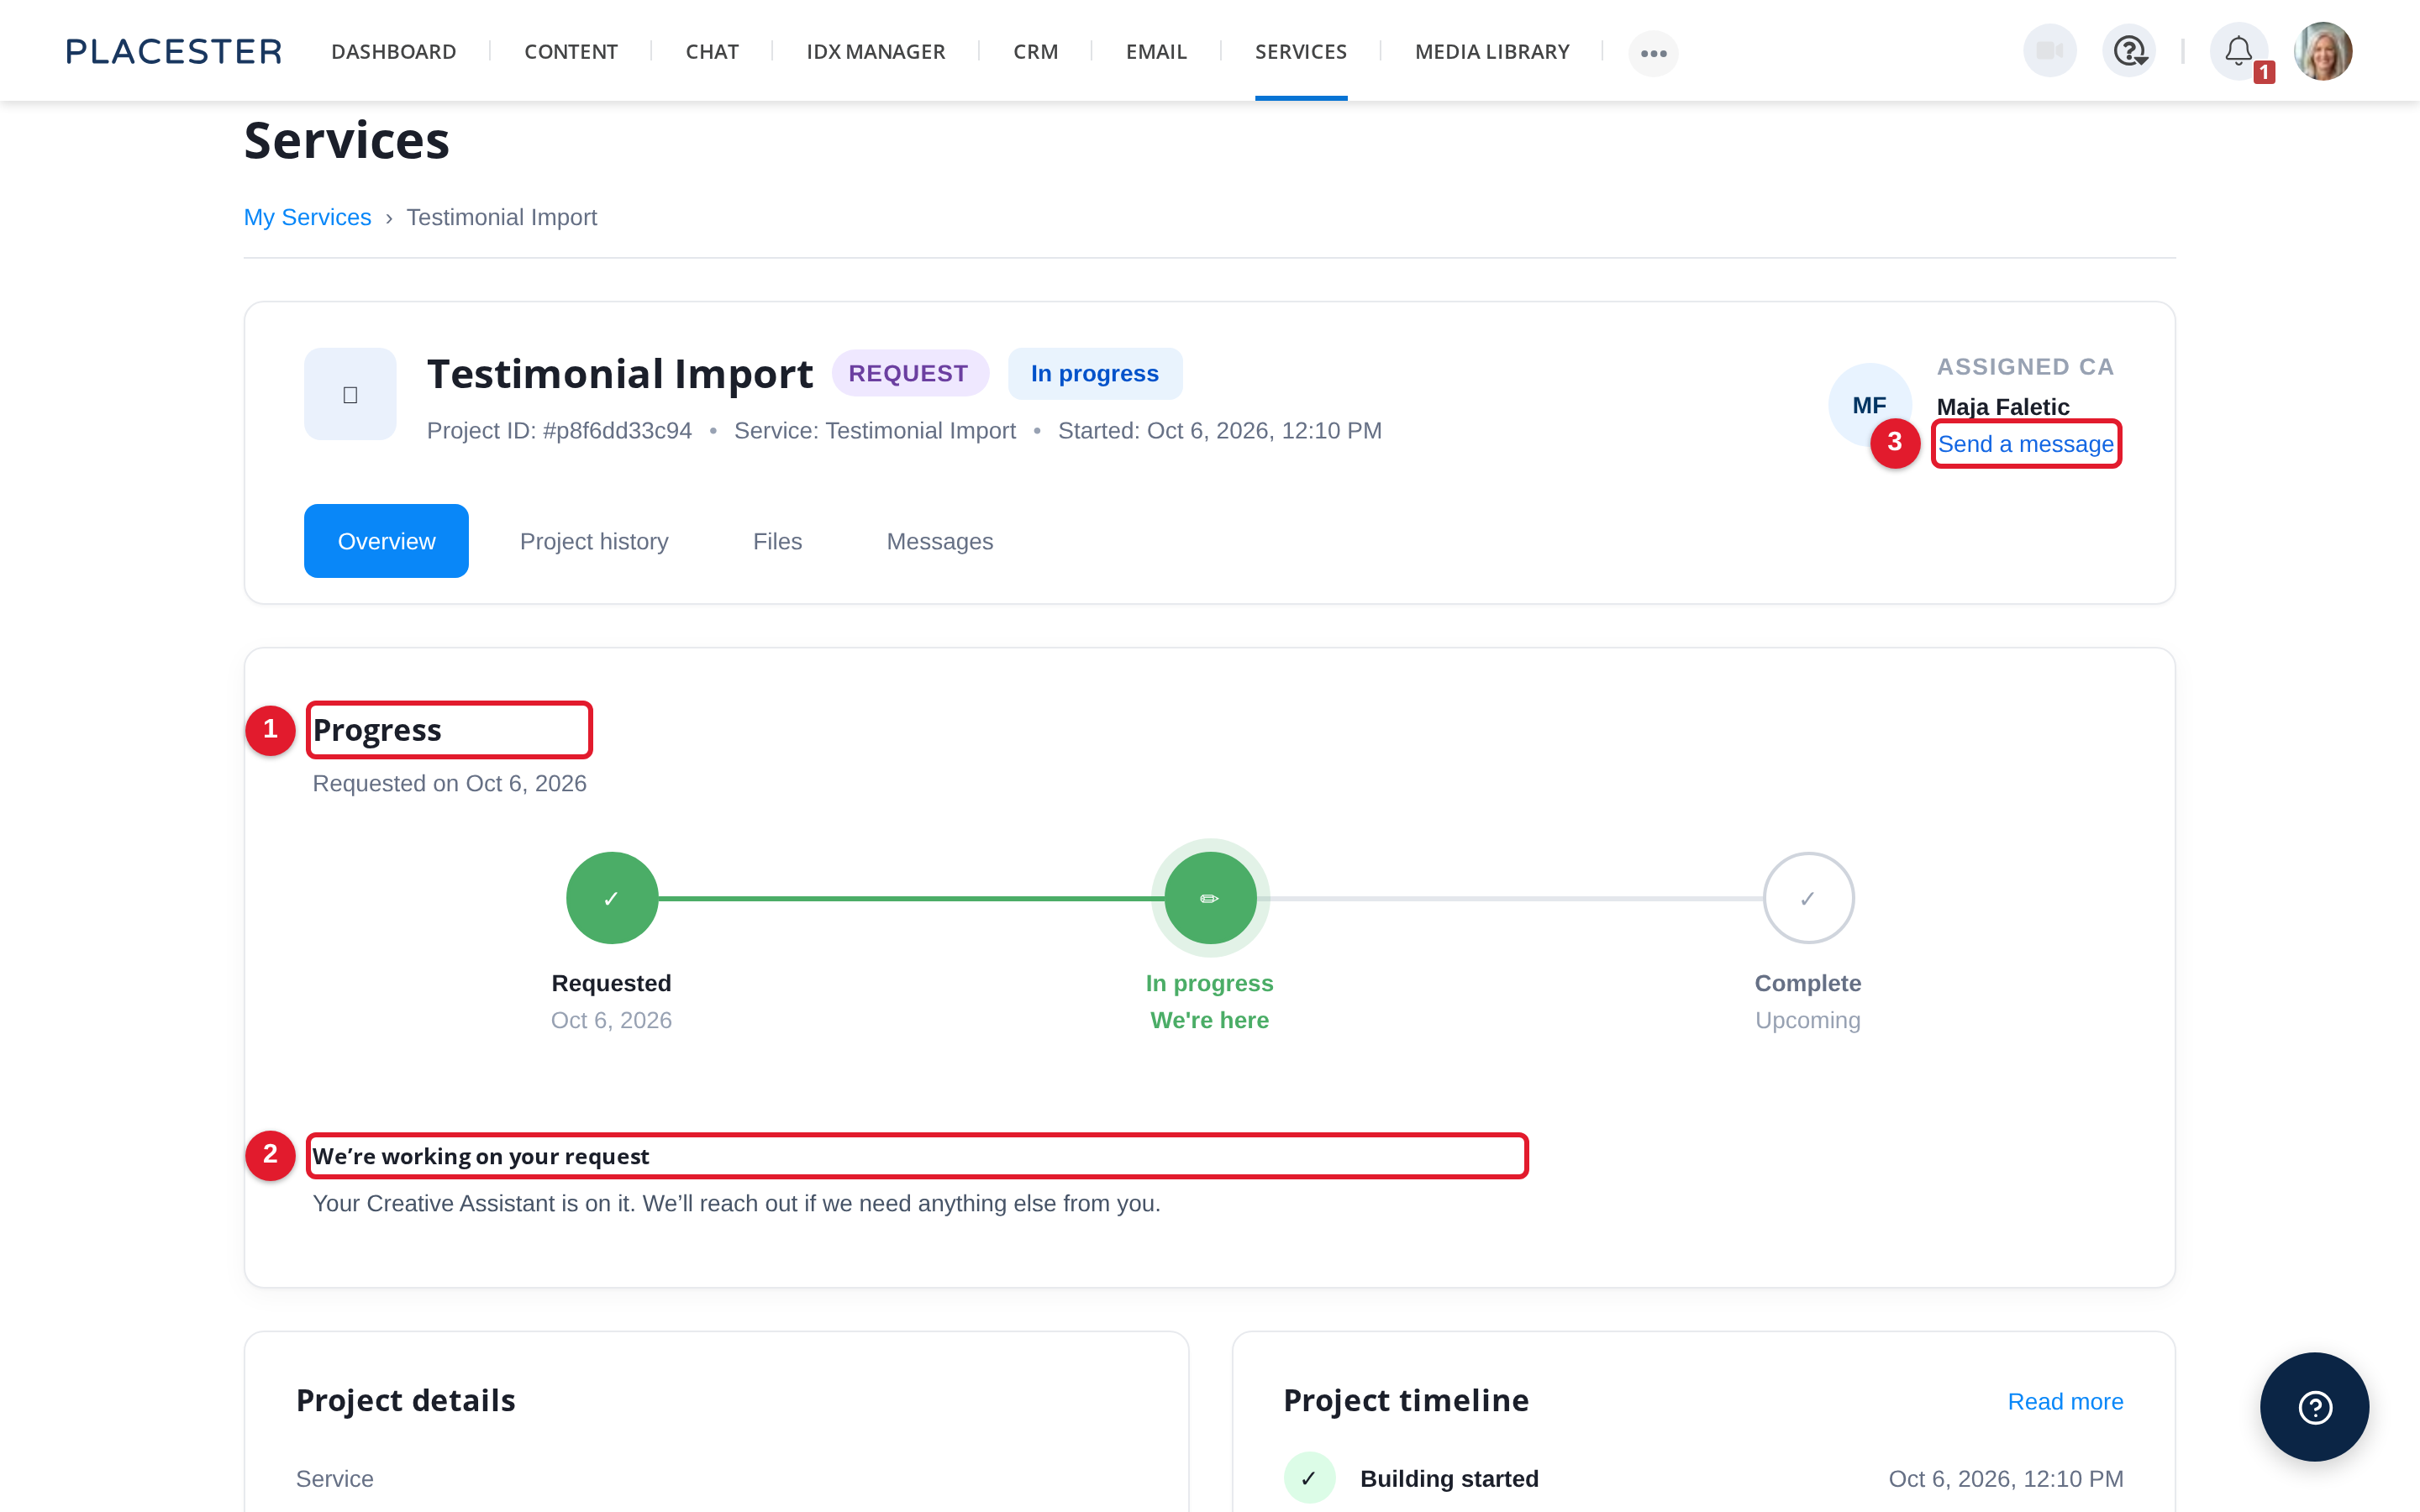Click the MF avatar of assigned CA

(1868, 405)
